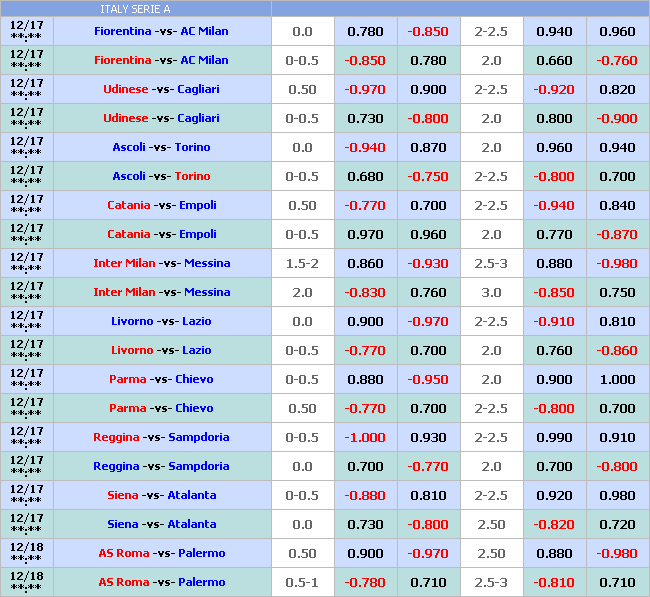This screenshot has height=597, width=650.
Task: Open AS Roma vs Palermo match with 0.5-1 handicap
Action: pyautogui.click(x=161, y=583)
